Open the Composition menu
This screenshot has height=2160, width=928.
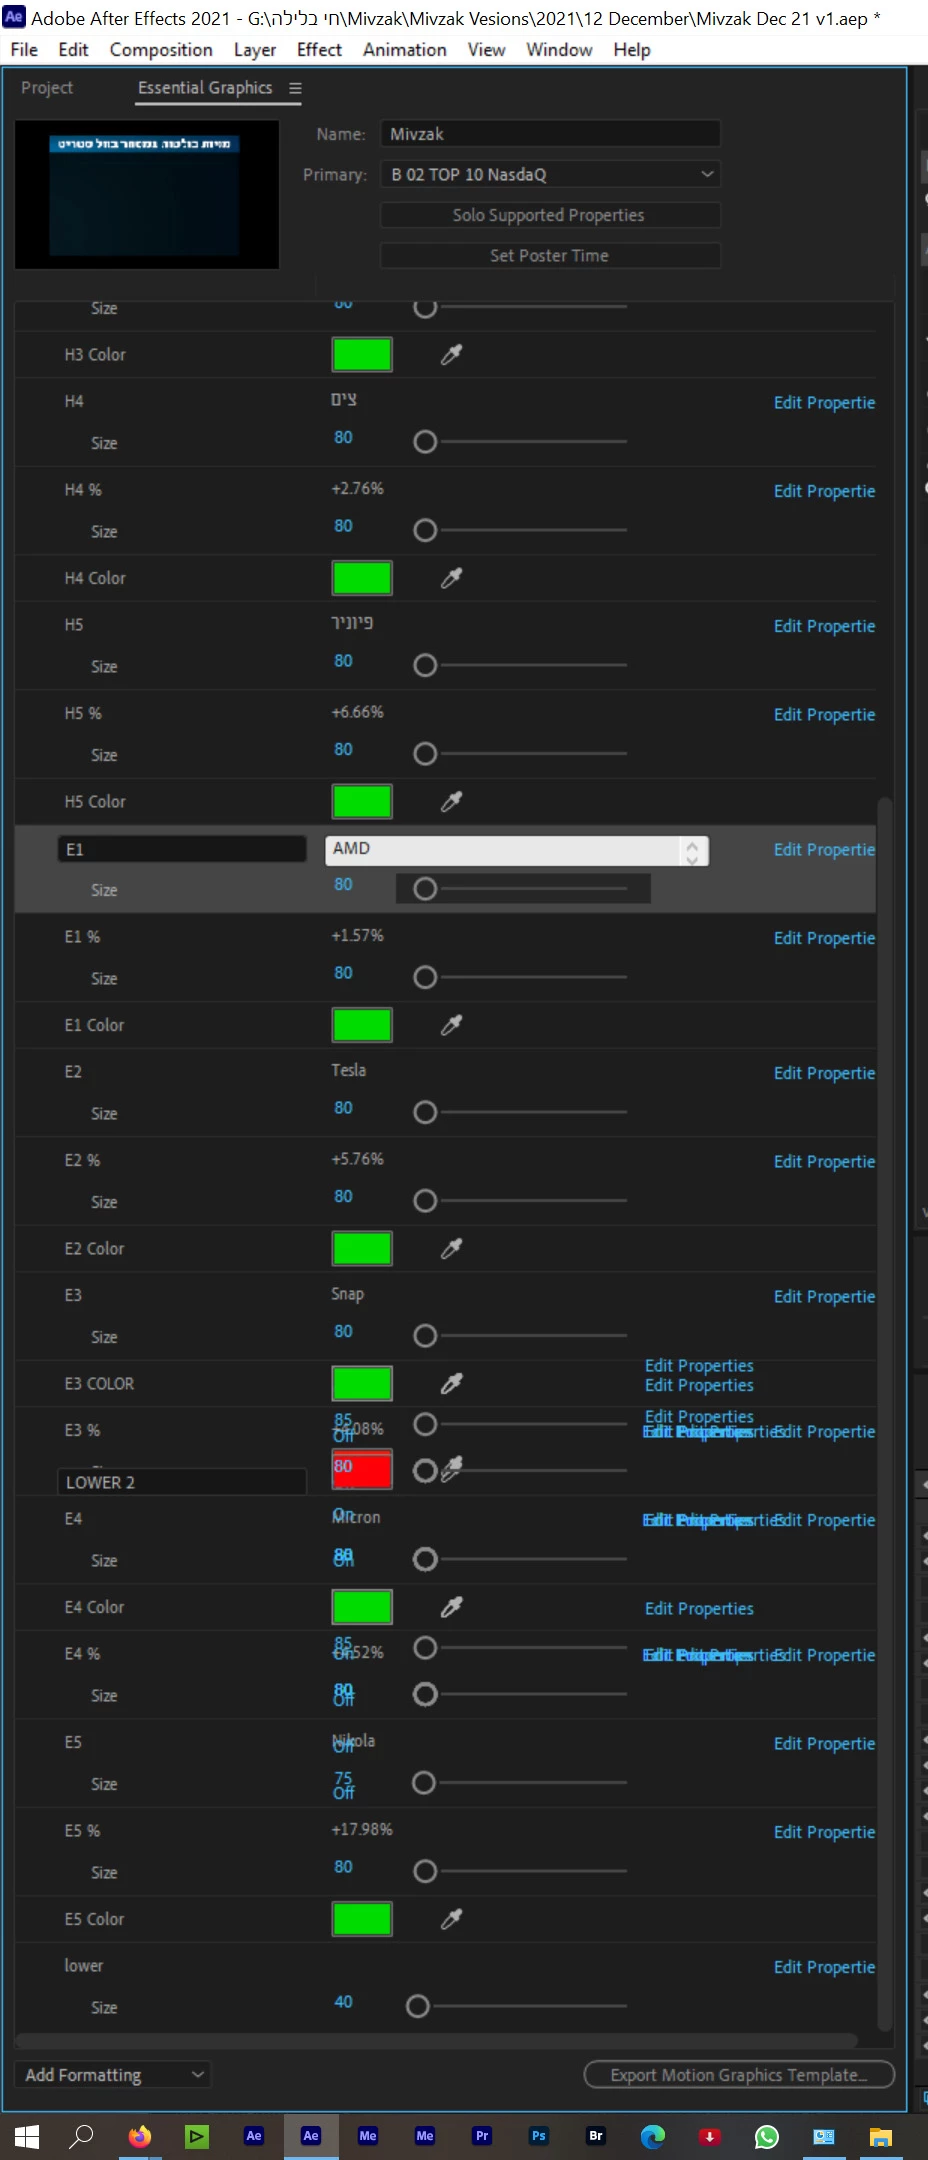point(161,50)
